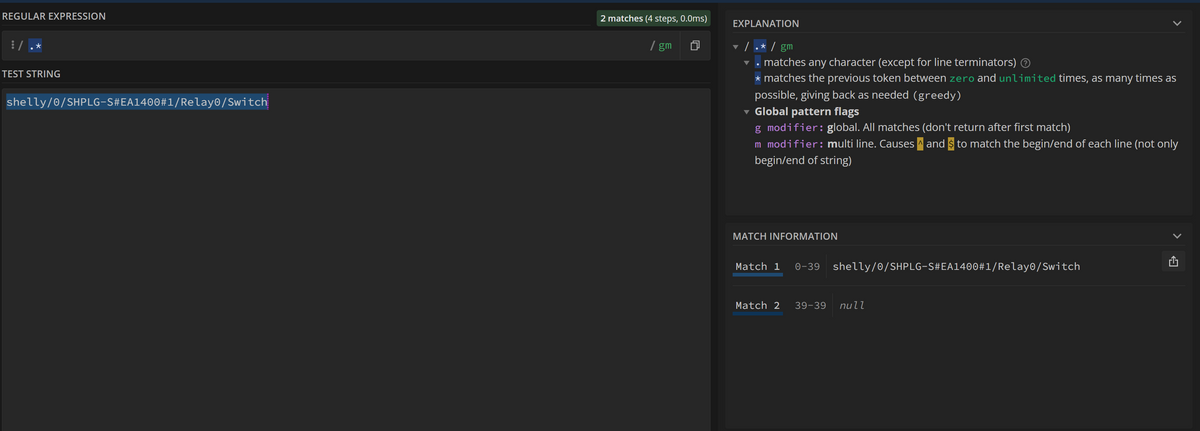The height and width of the screenshot is (431, 1200).
Task: Collapse the Explanation panel chevron
Action: click(x=1176, y=23)
